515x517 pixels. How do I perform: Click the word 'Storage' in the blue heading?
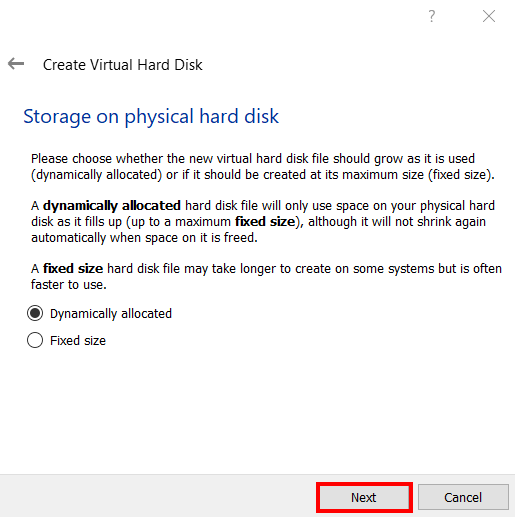57,117
